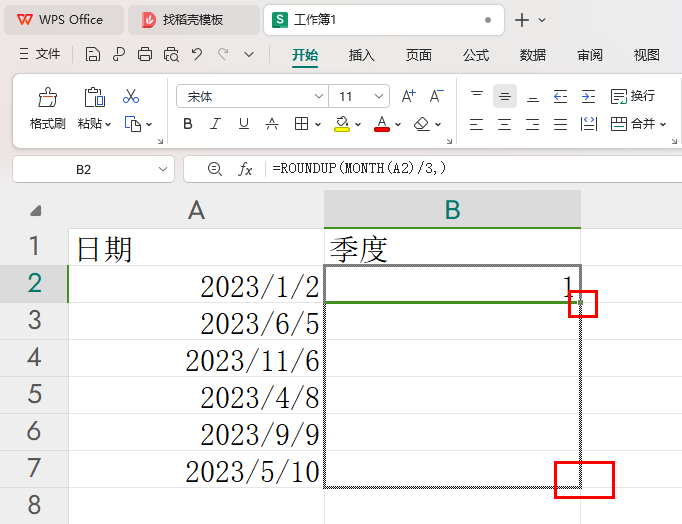Click the Wrap Text (换行) button
The height and width of the screenshot is (524, 682).
pos(632,96)
